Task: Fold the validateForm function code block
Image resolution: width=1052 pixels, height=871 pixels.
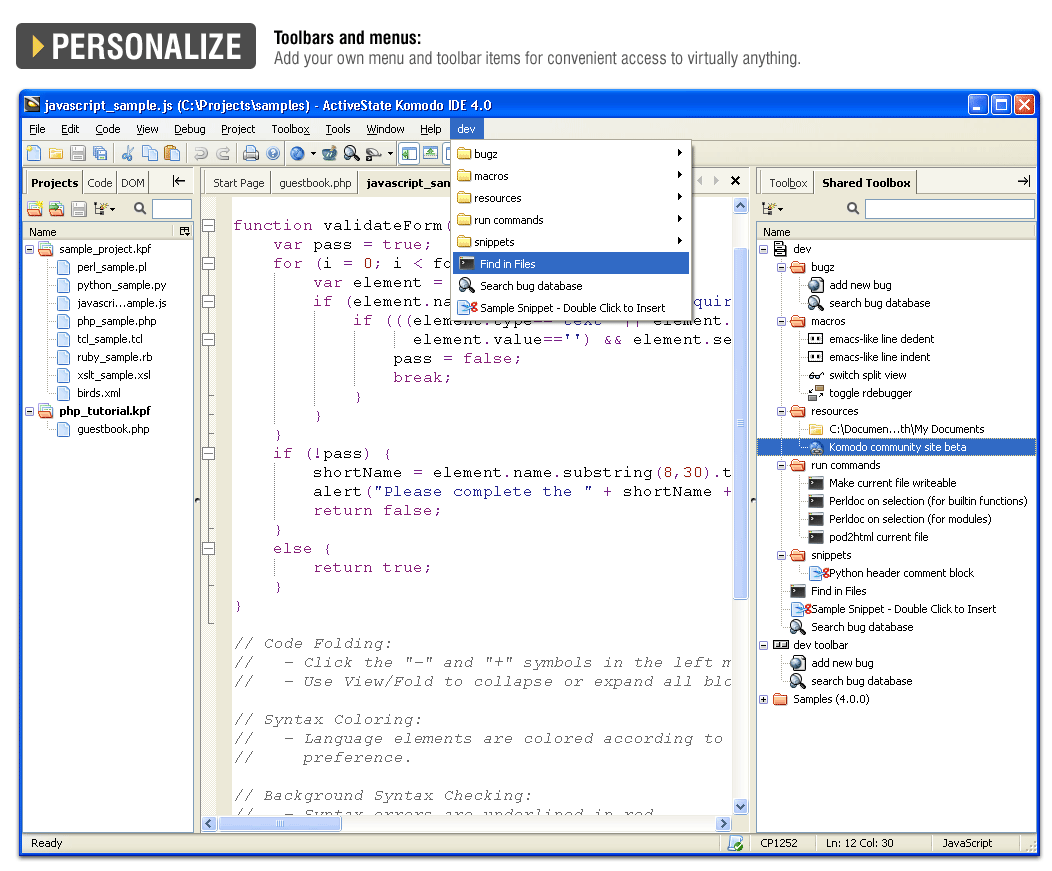Action: click(x=209, y=225)
